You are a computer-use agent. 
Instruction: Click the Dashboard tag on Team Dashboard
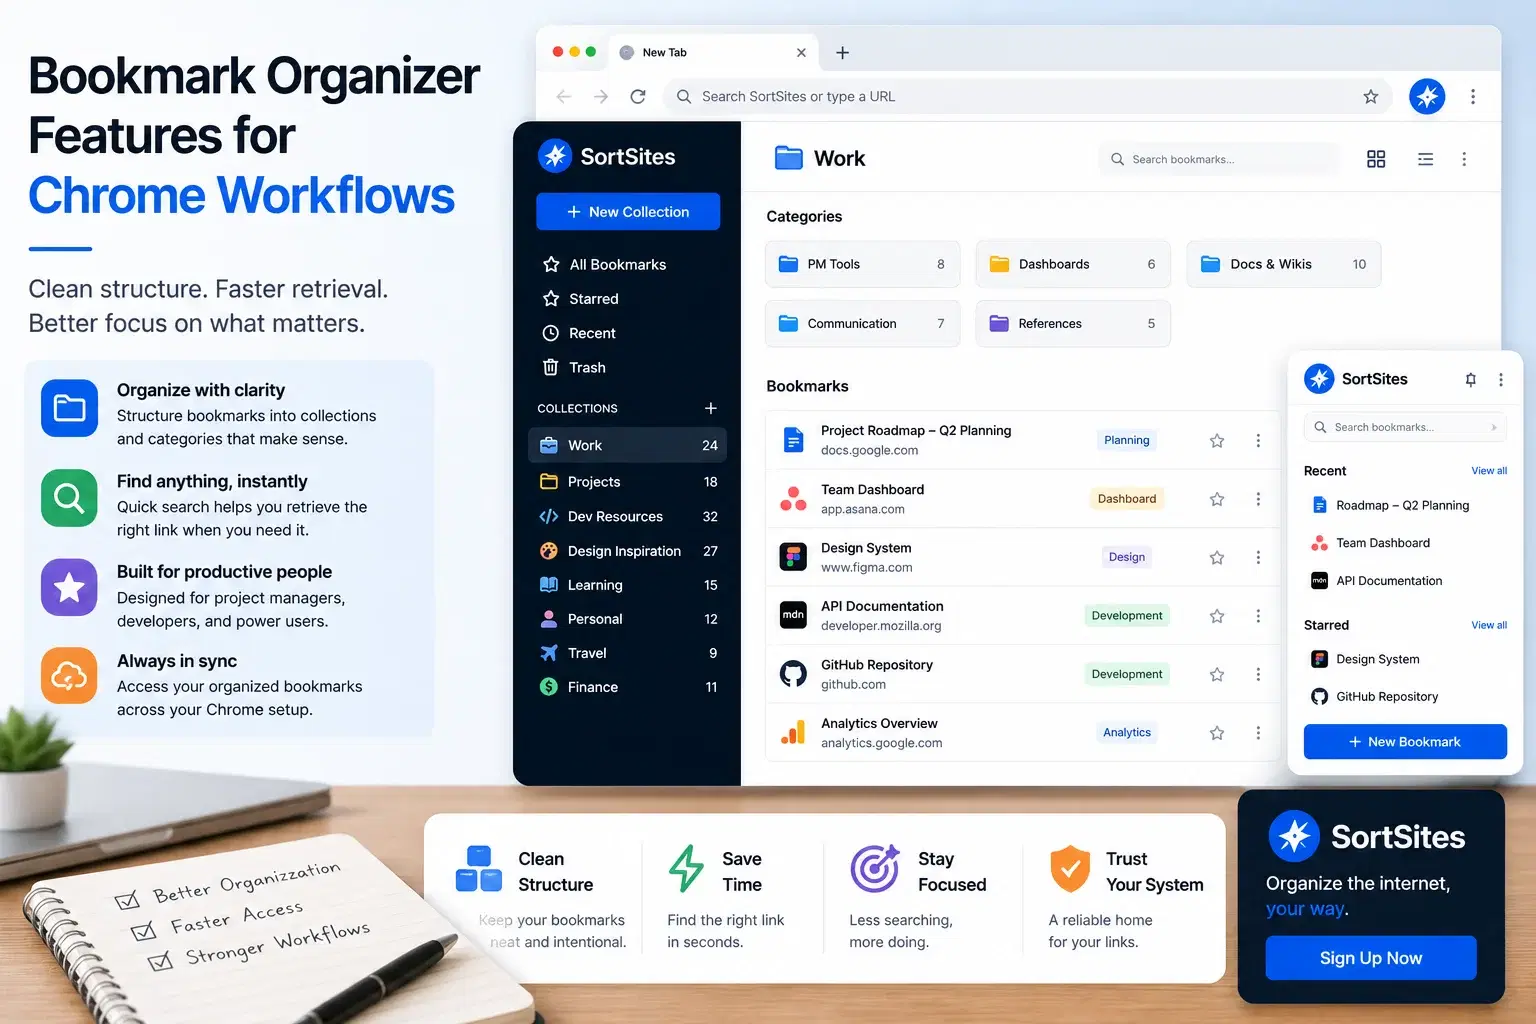coord(1127,499)
